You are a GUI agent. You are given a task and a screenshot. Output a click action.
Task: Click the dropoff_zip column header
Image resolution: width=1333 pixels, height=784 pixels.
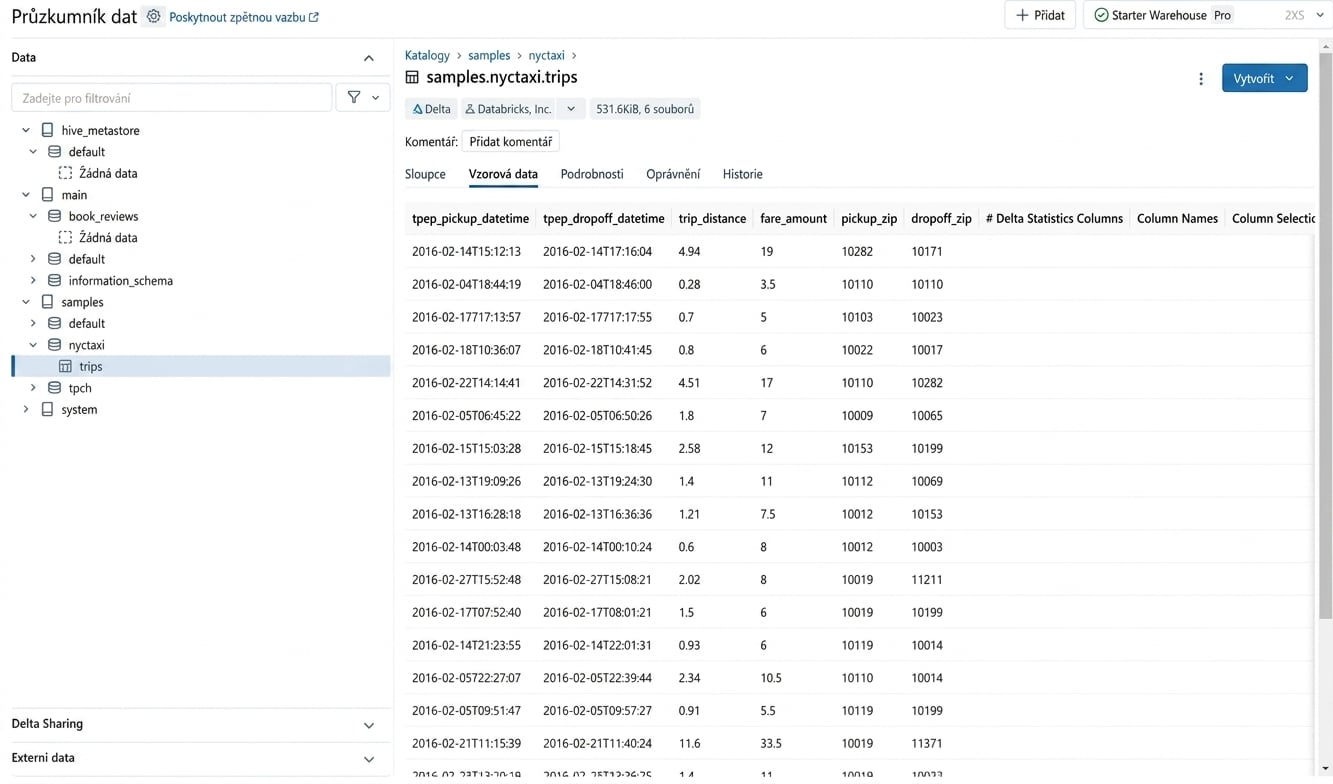click(941, 218)
